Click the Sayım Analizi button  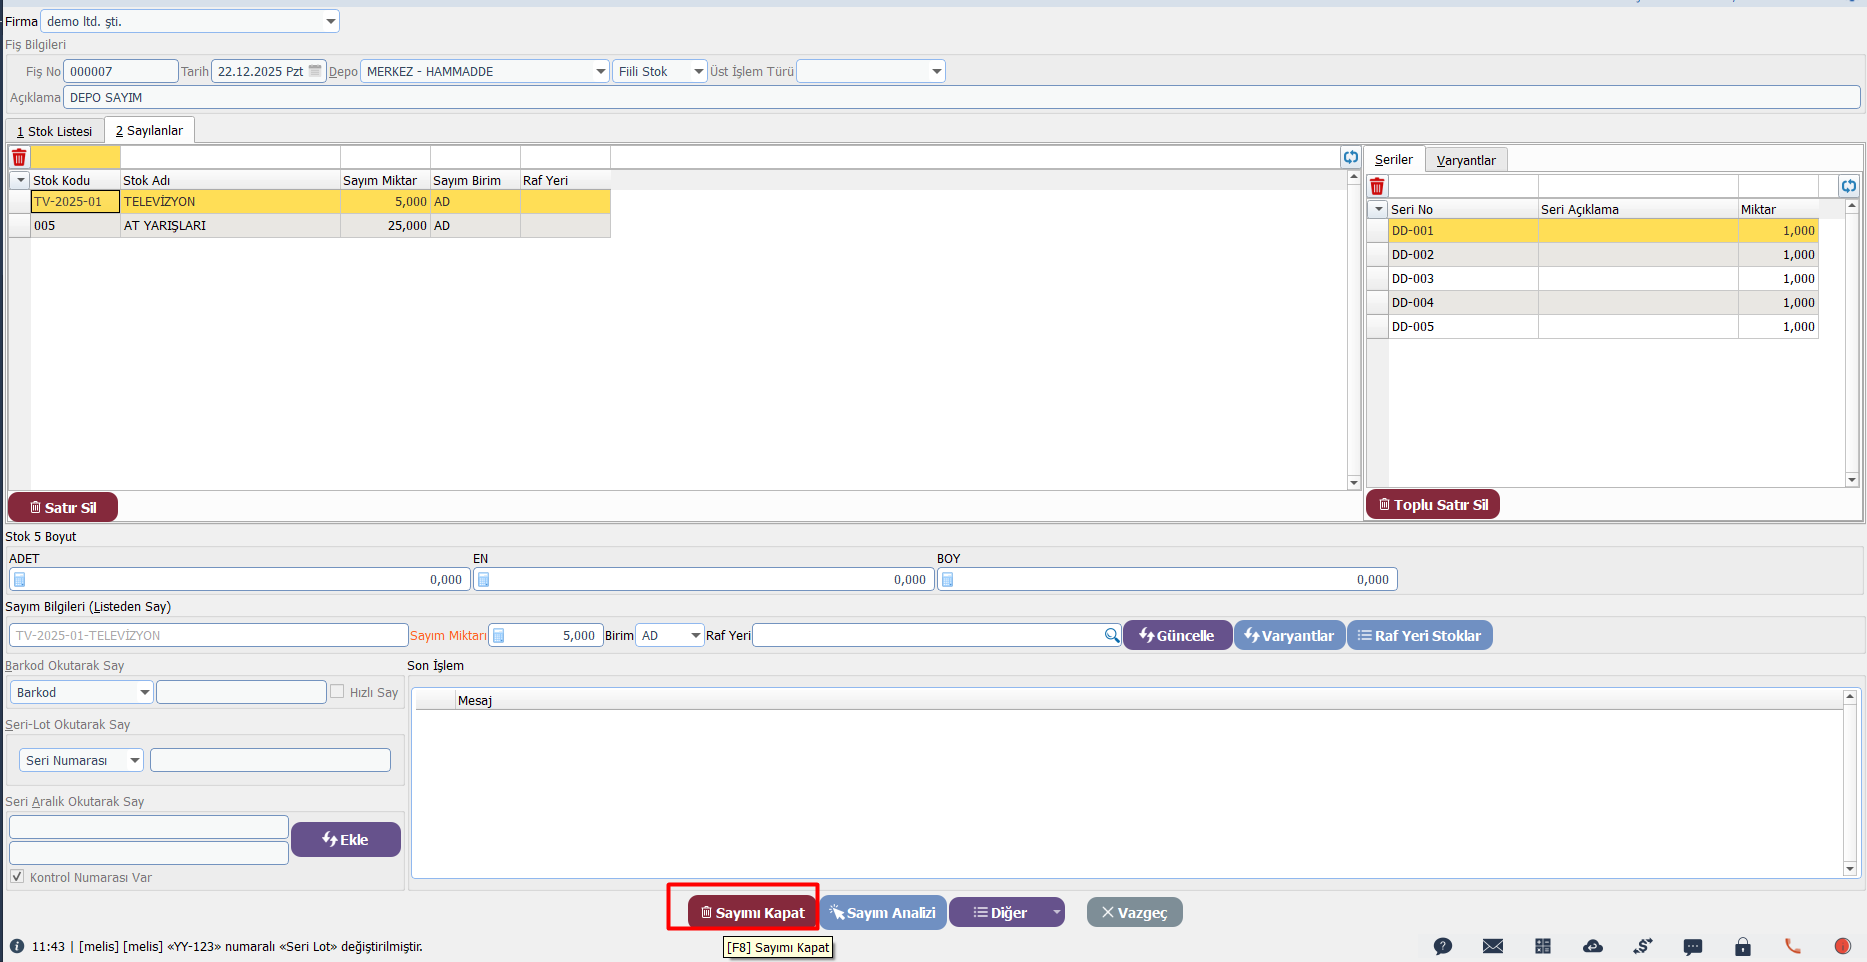point(883,913)
